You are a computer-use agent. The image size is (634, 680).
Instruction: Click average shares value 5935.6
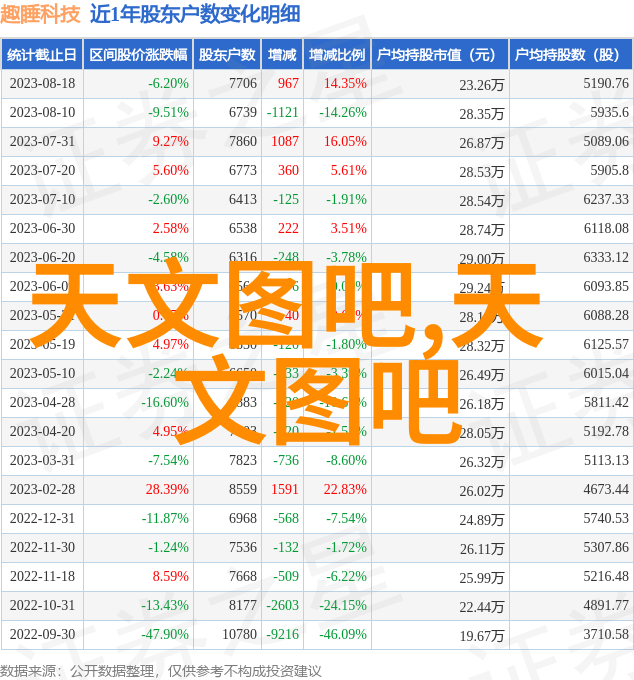click(609, 112)
